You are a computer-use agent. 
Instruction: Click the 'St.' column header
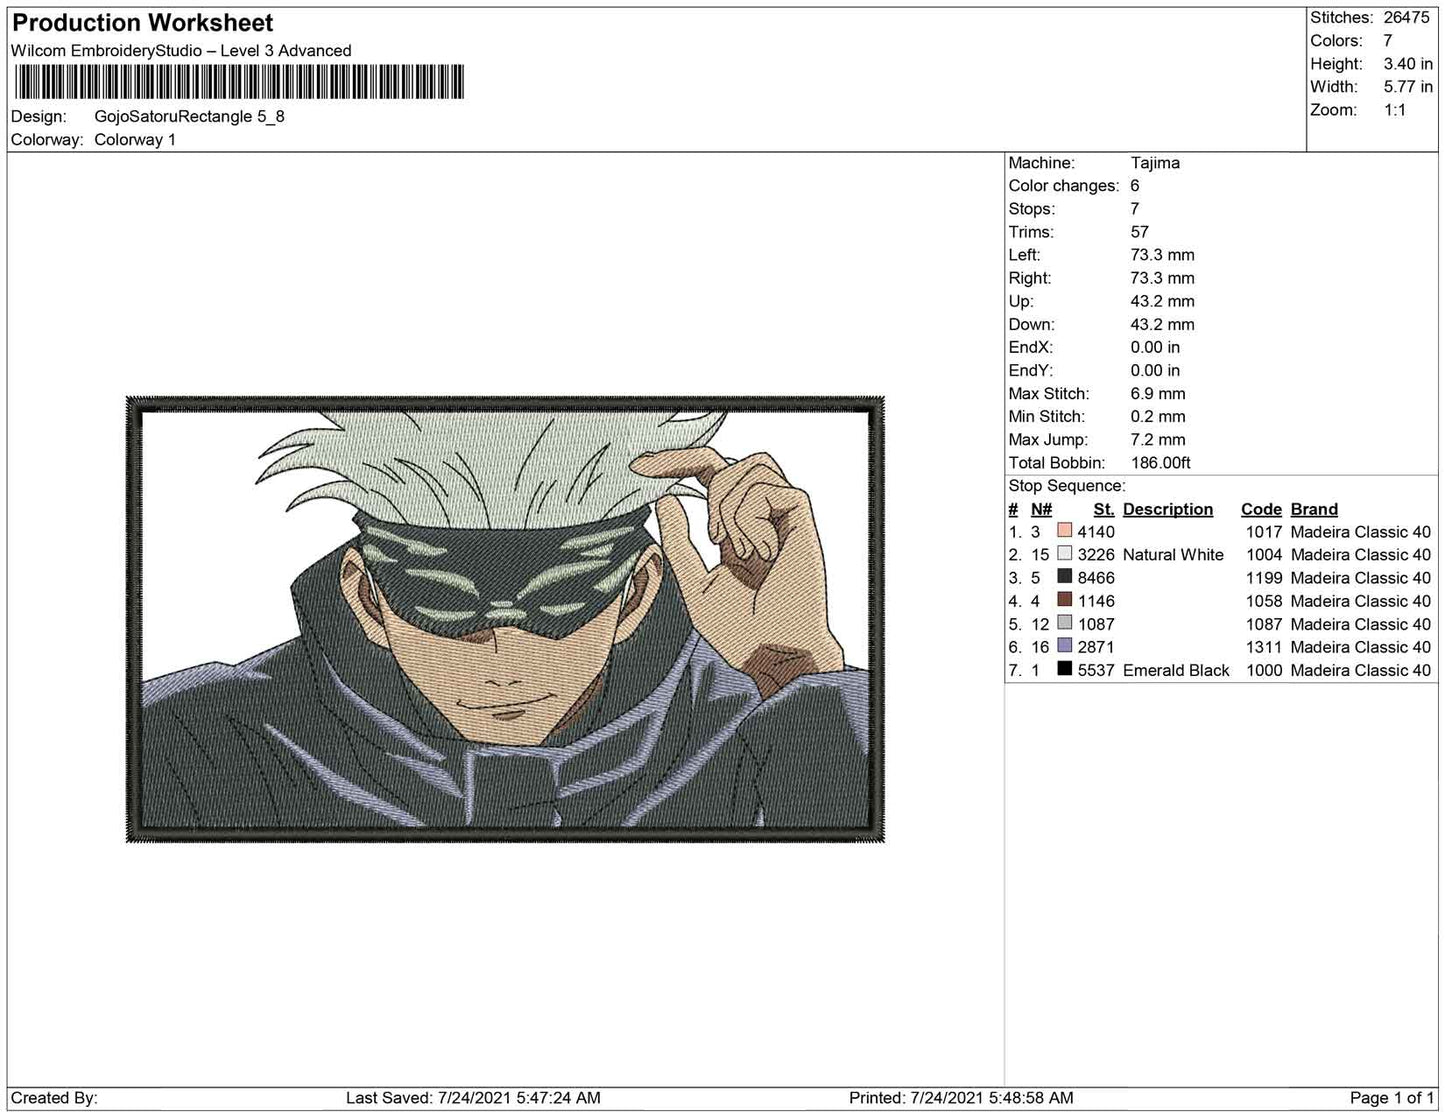1104,509
